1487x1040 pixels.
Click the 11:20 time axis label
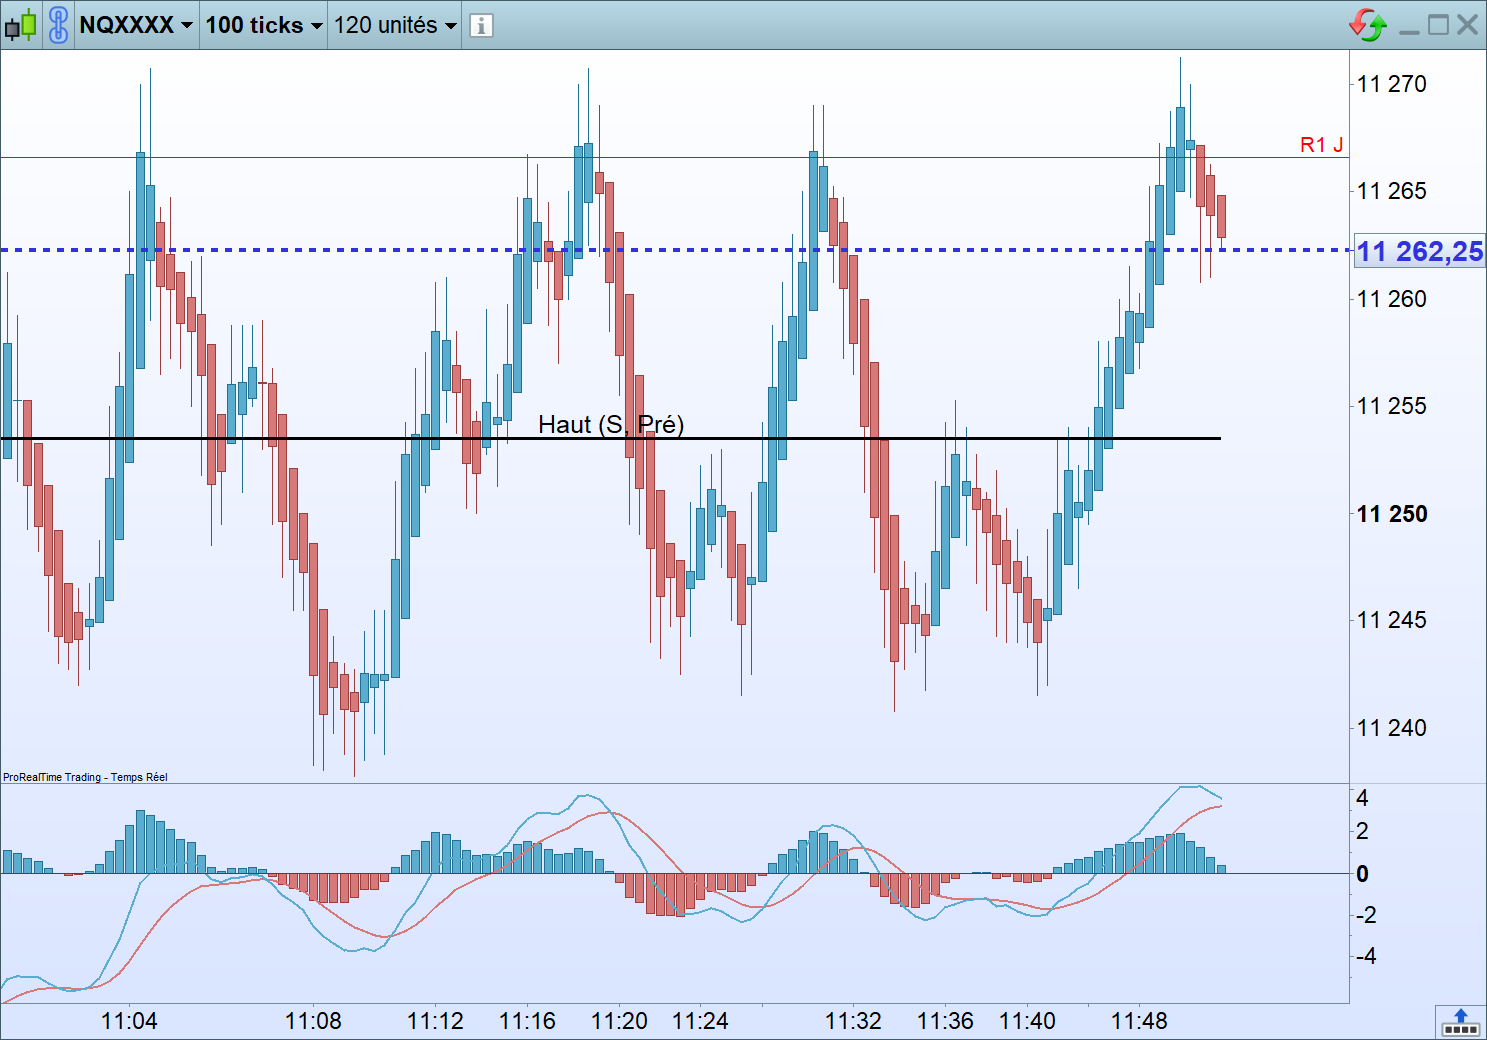point(619,1021)
